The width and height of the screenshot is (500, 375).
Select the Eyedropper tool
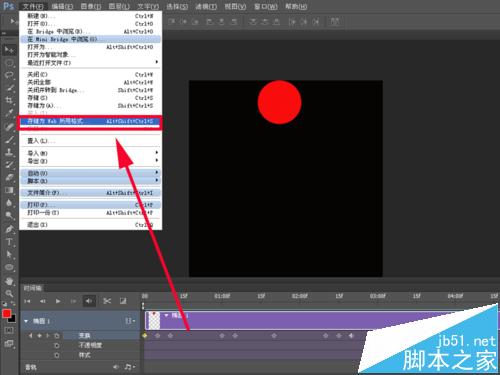[x=9, y=113]
